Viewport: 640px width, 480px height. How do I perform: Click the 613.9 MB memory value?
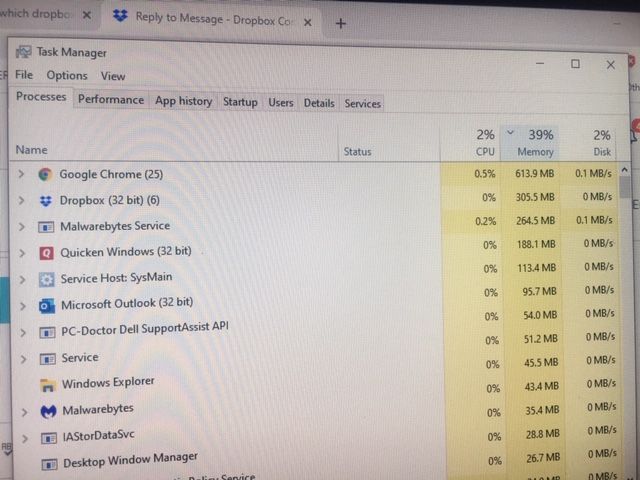coord(534,174)
